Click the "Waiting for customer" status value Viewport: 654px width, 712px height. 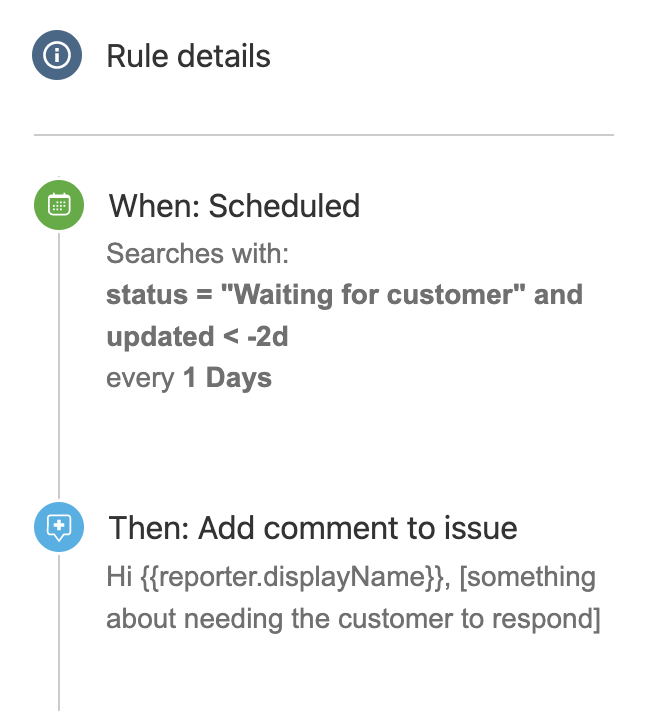(373, 295)
